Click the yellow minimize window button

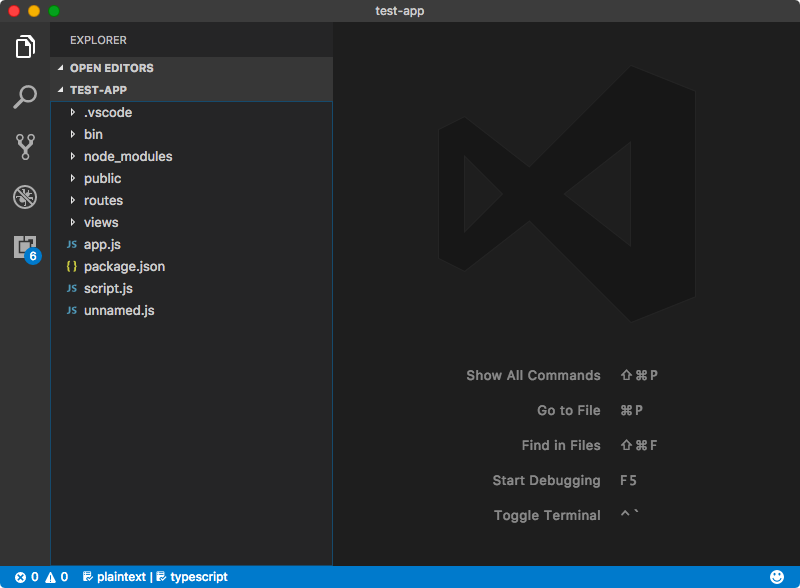[34, 11]
